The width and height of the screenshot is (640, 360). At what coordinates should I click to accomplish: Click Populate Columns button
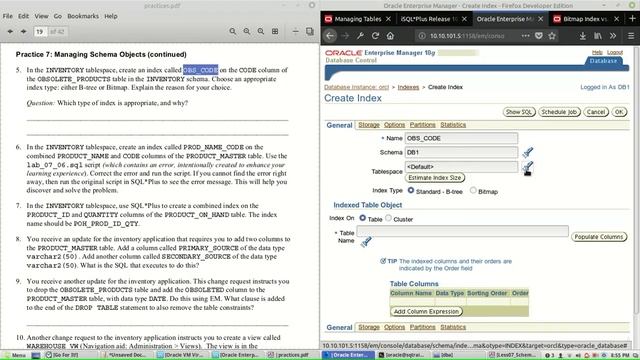[599, 237]
